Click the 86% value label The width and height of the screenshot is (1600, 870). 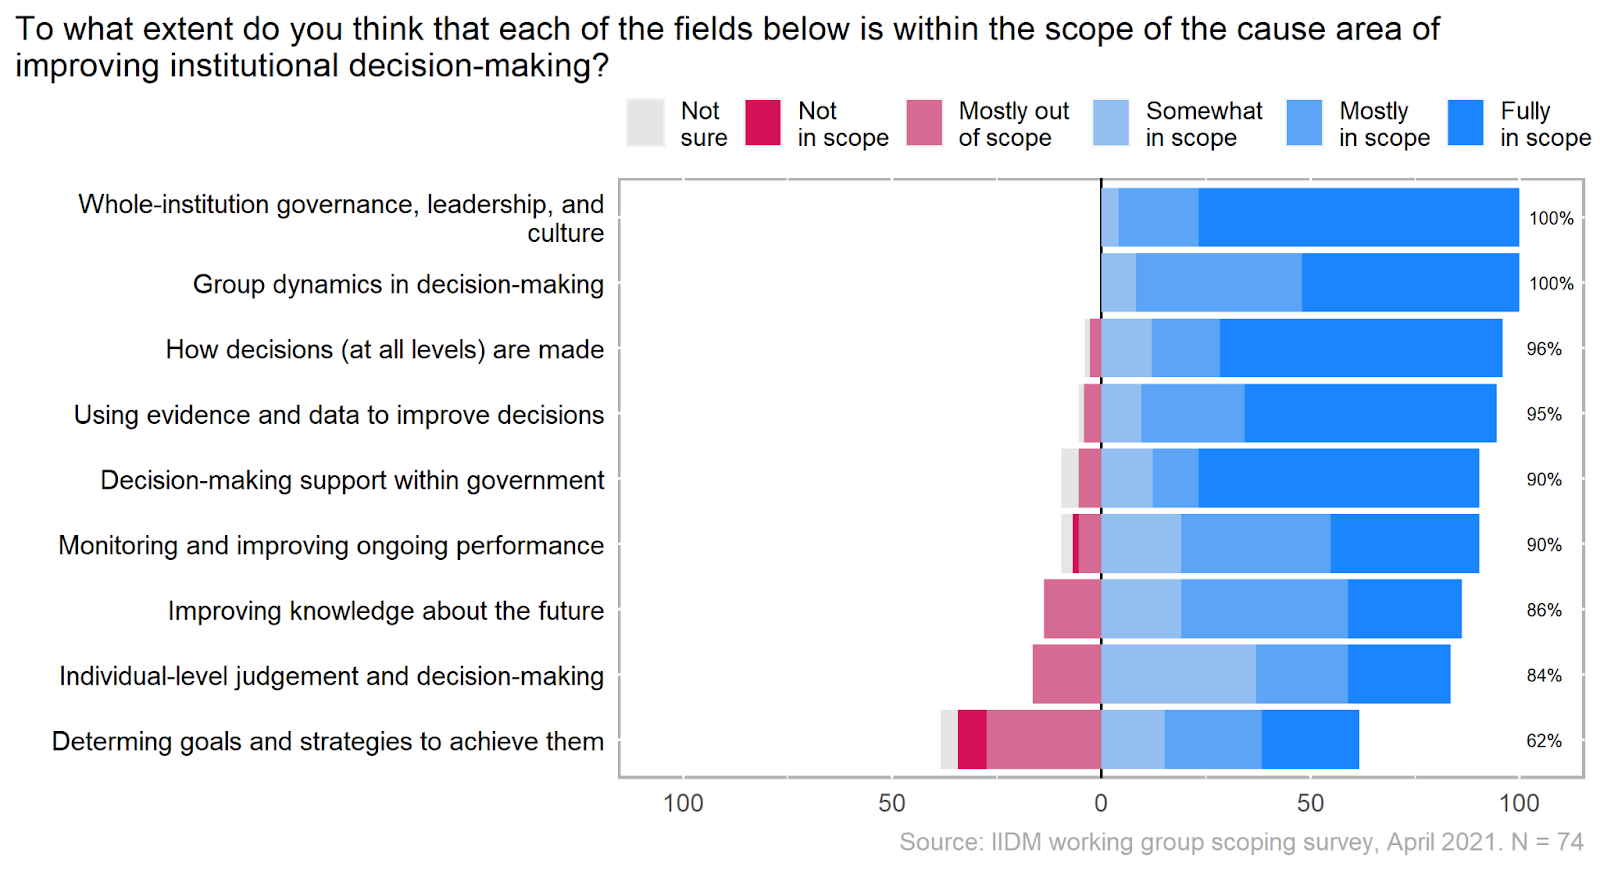[x=1543, y=610]
